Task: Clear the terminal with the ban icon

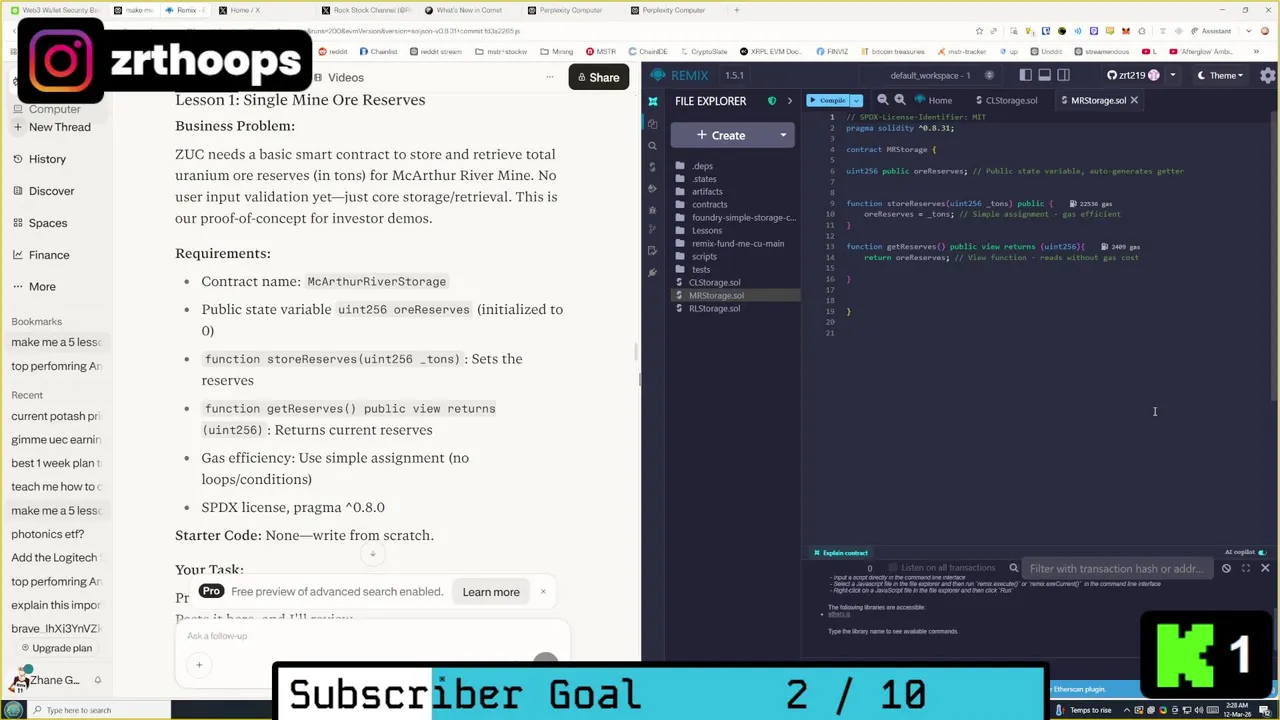Action: point(1226,568)
